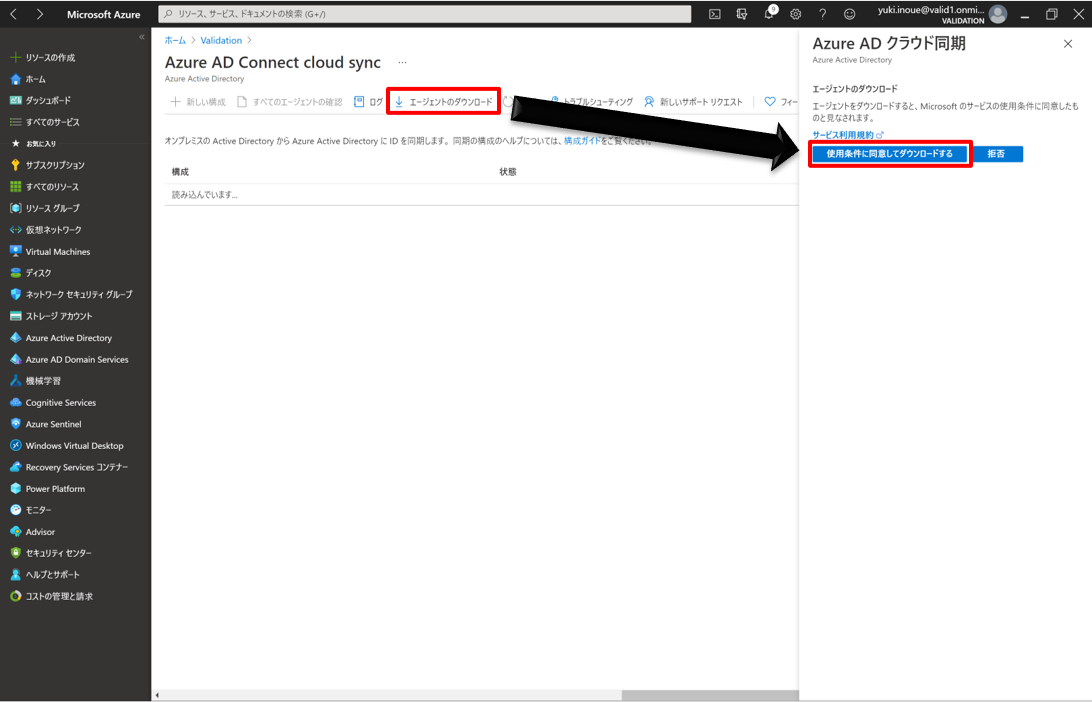Open the notifications bell

(x=769, y=14)
